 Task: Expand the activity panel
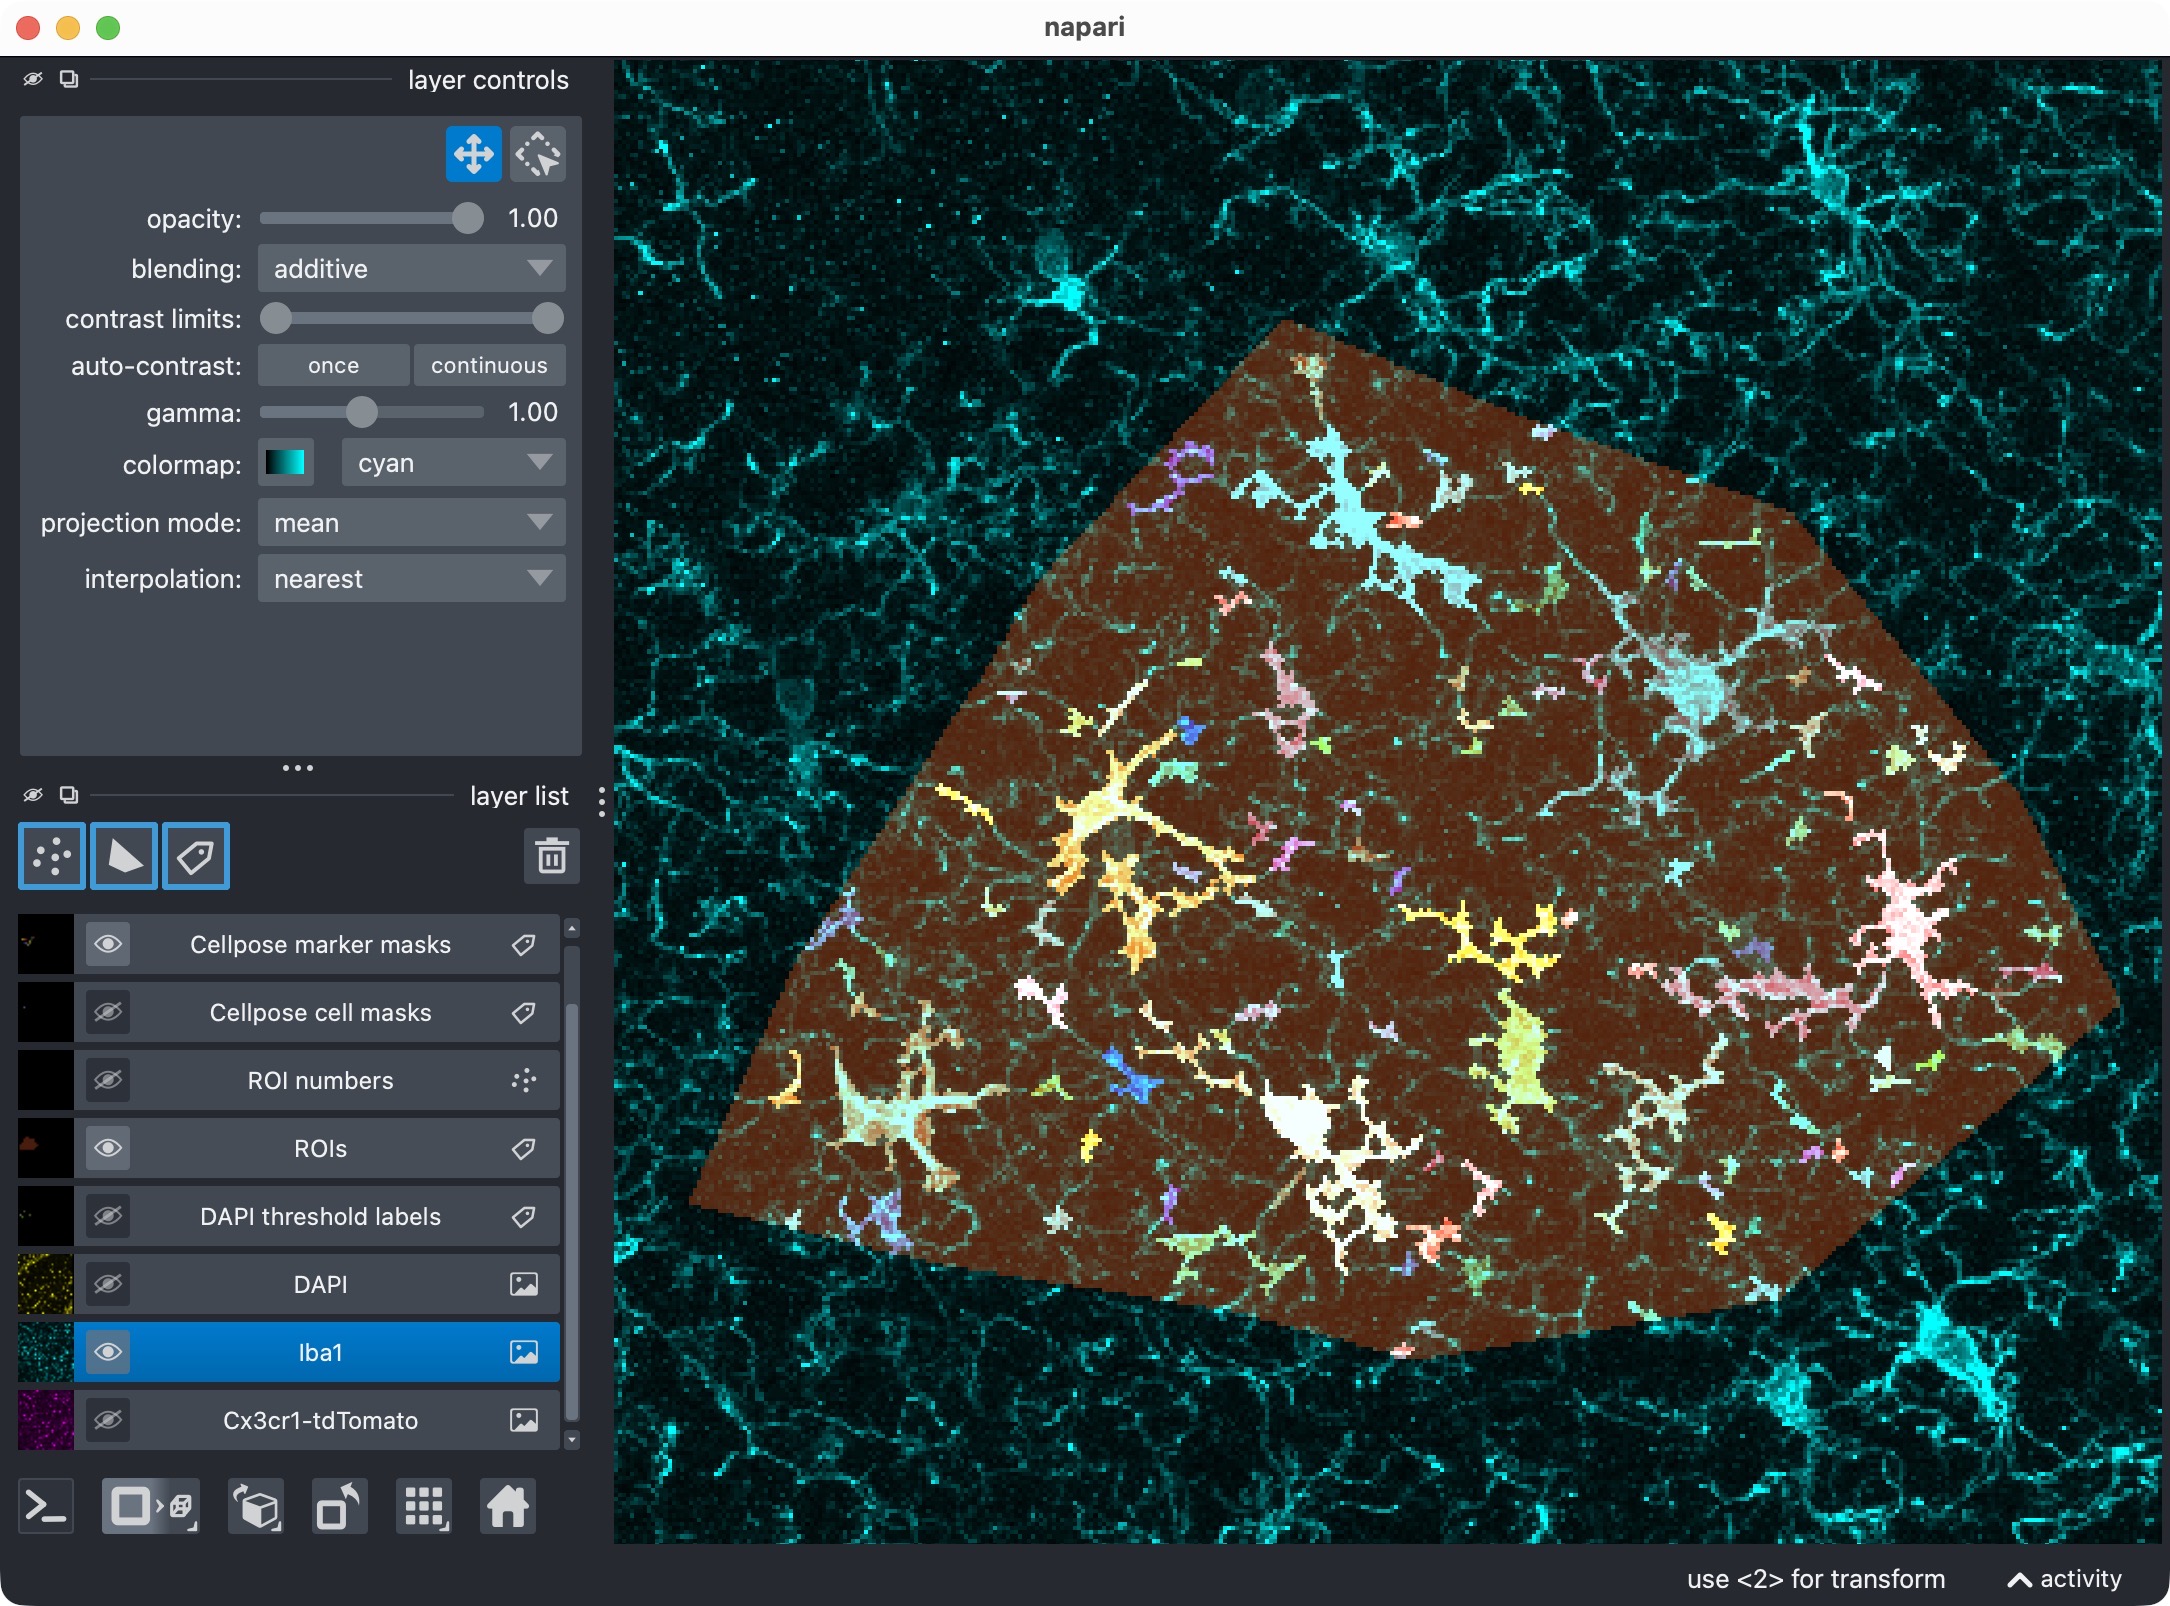(2064, 1579)
